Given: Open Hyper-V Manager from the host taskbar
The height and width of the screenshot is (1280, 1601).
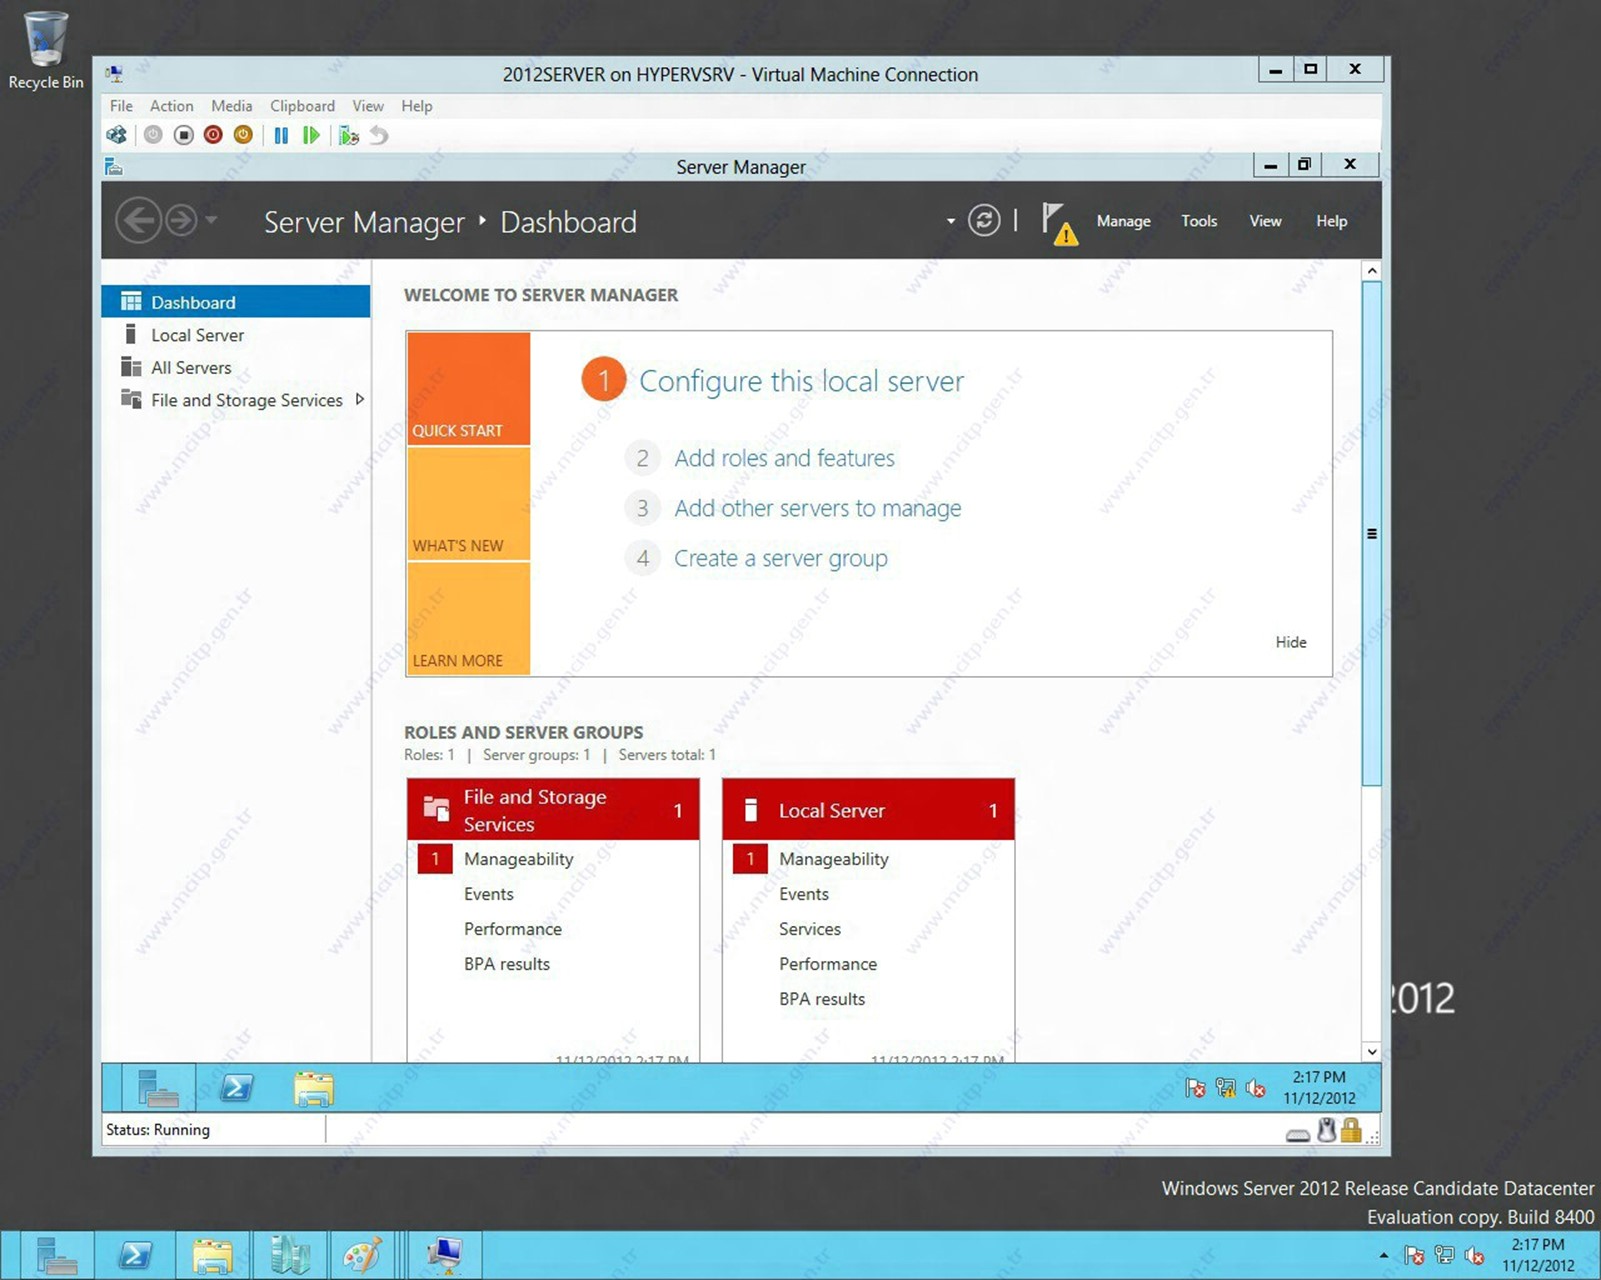Looking at the screenshot, I should 290,1255.
